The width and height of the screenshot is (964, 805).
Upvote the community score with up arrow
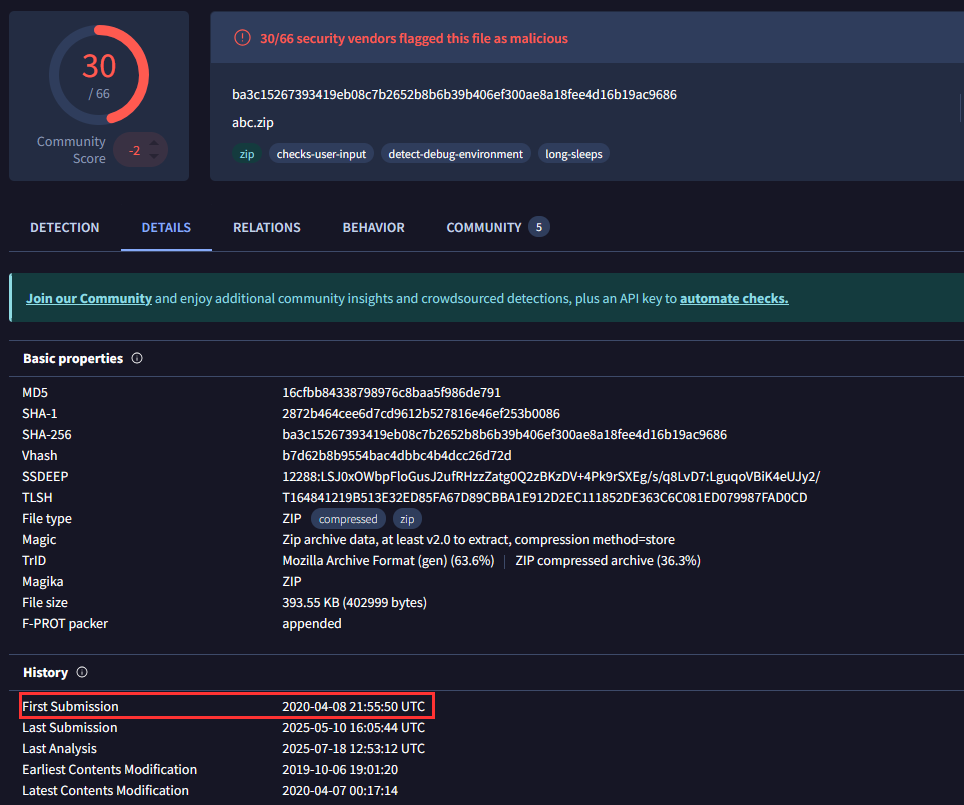click(x=154, y=143)
